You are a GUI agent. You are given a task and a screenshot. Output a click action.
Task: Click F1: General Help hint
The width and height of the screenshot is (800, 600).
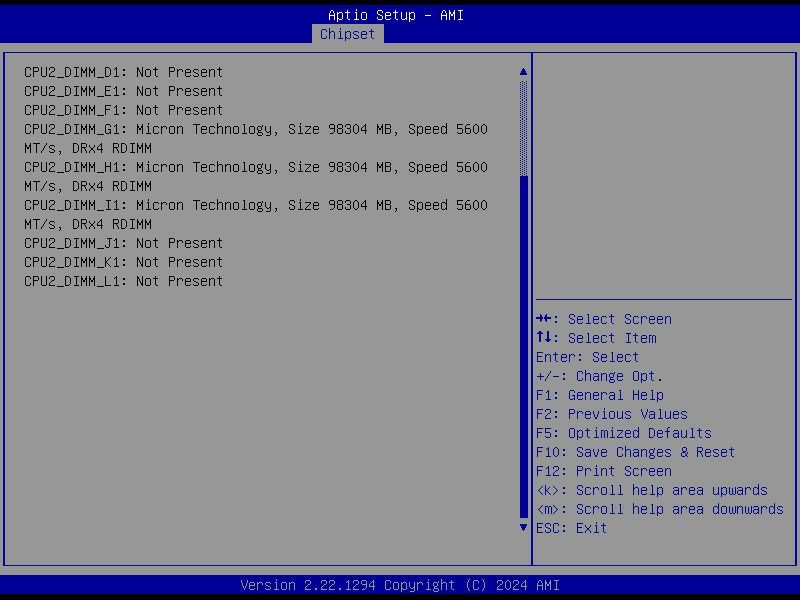point(600,395)
